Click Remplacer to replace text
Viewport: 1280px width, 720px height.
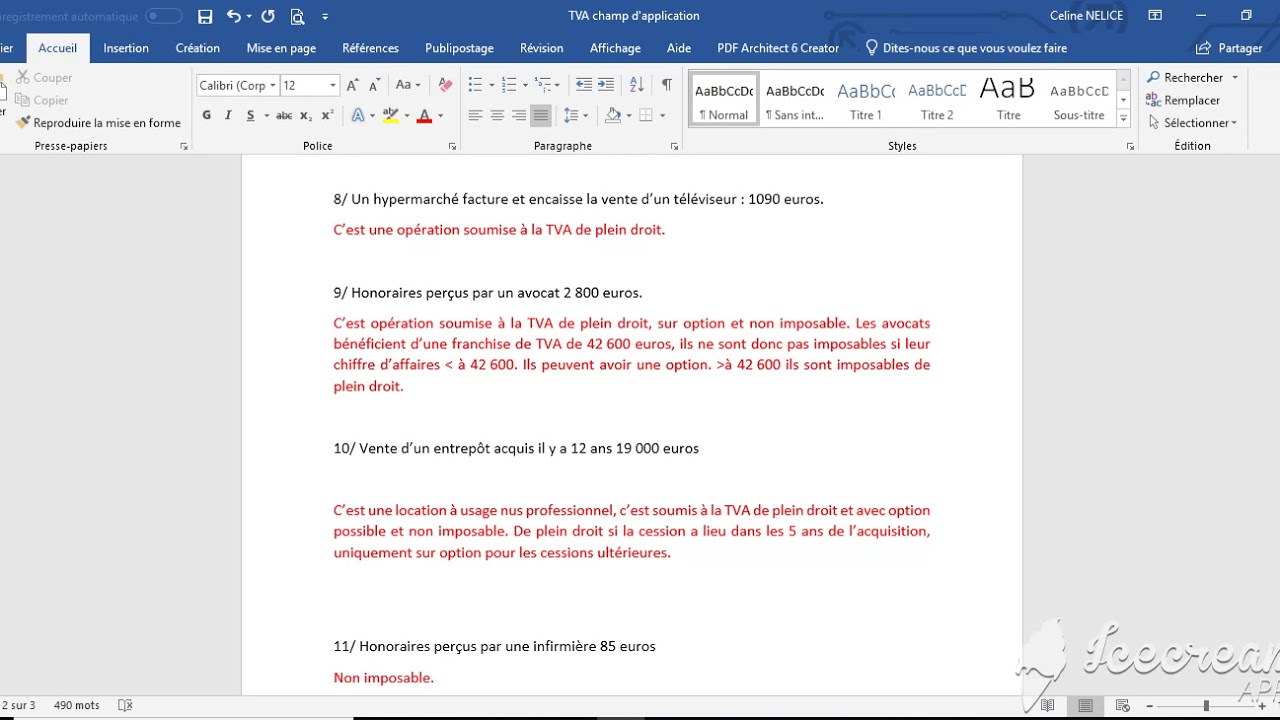click(1184, 100)
